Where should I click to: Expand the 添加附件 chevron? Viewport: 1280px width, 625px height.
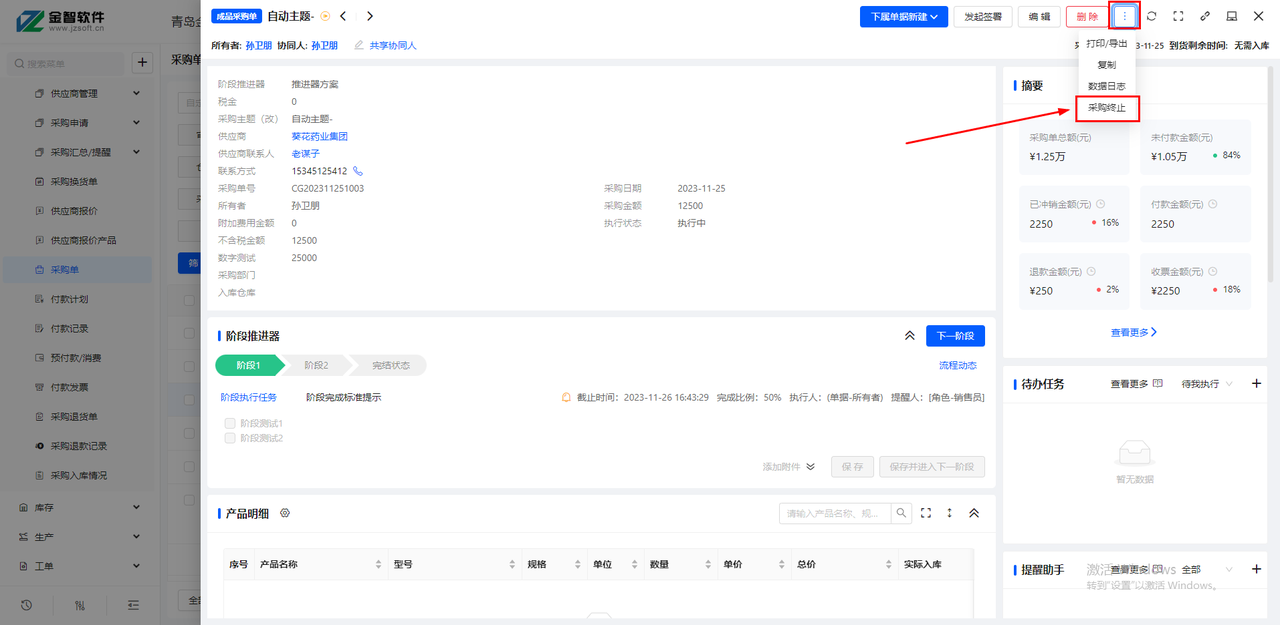(x=810, y=467)
